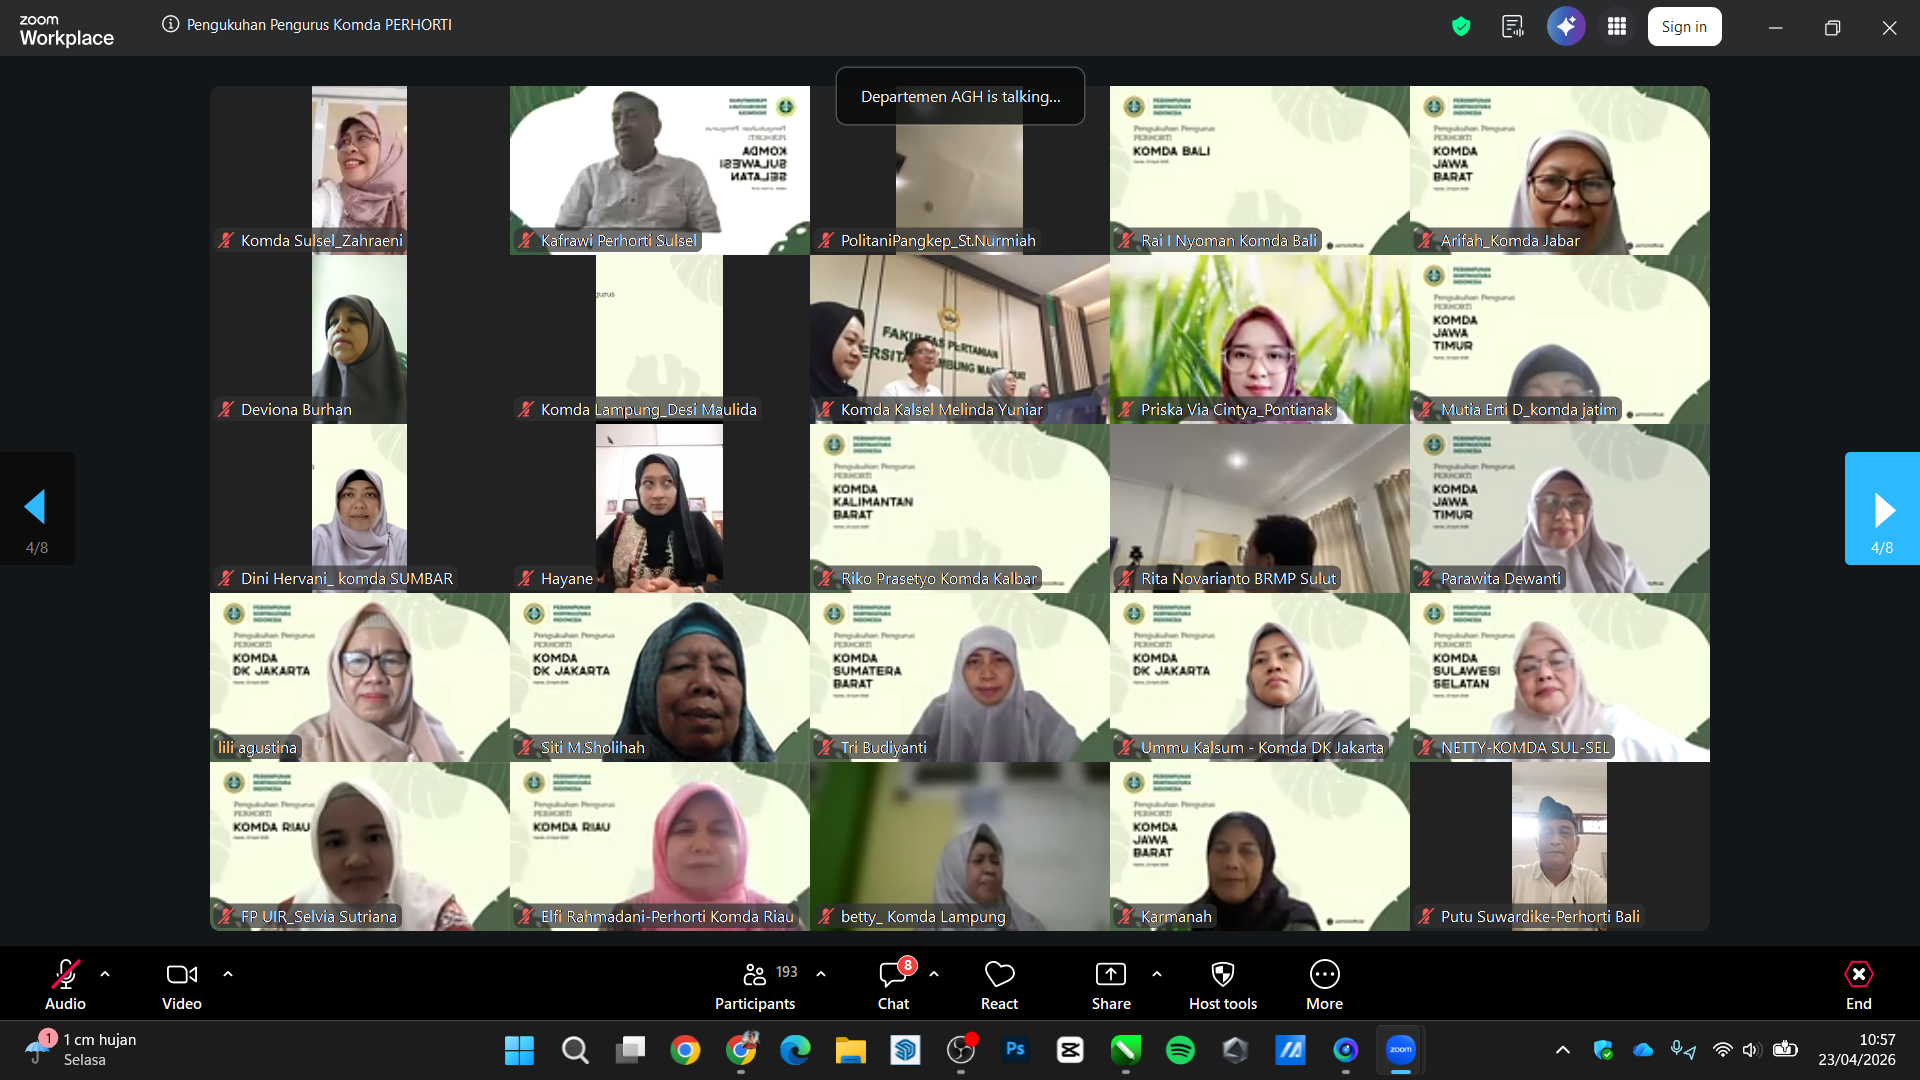Go to next gallery page arrow
Screen dimensions: 1920x1080
pyautogui.click(x=1882, y=509)
